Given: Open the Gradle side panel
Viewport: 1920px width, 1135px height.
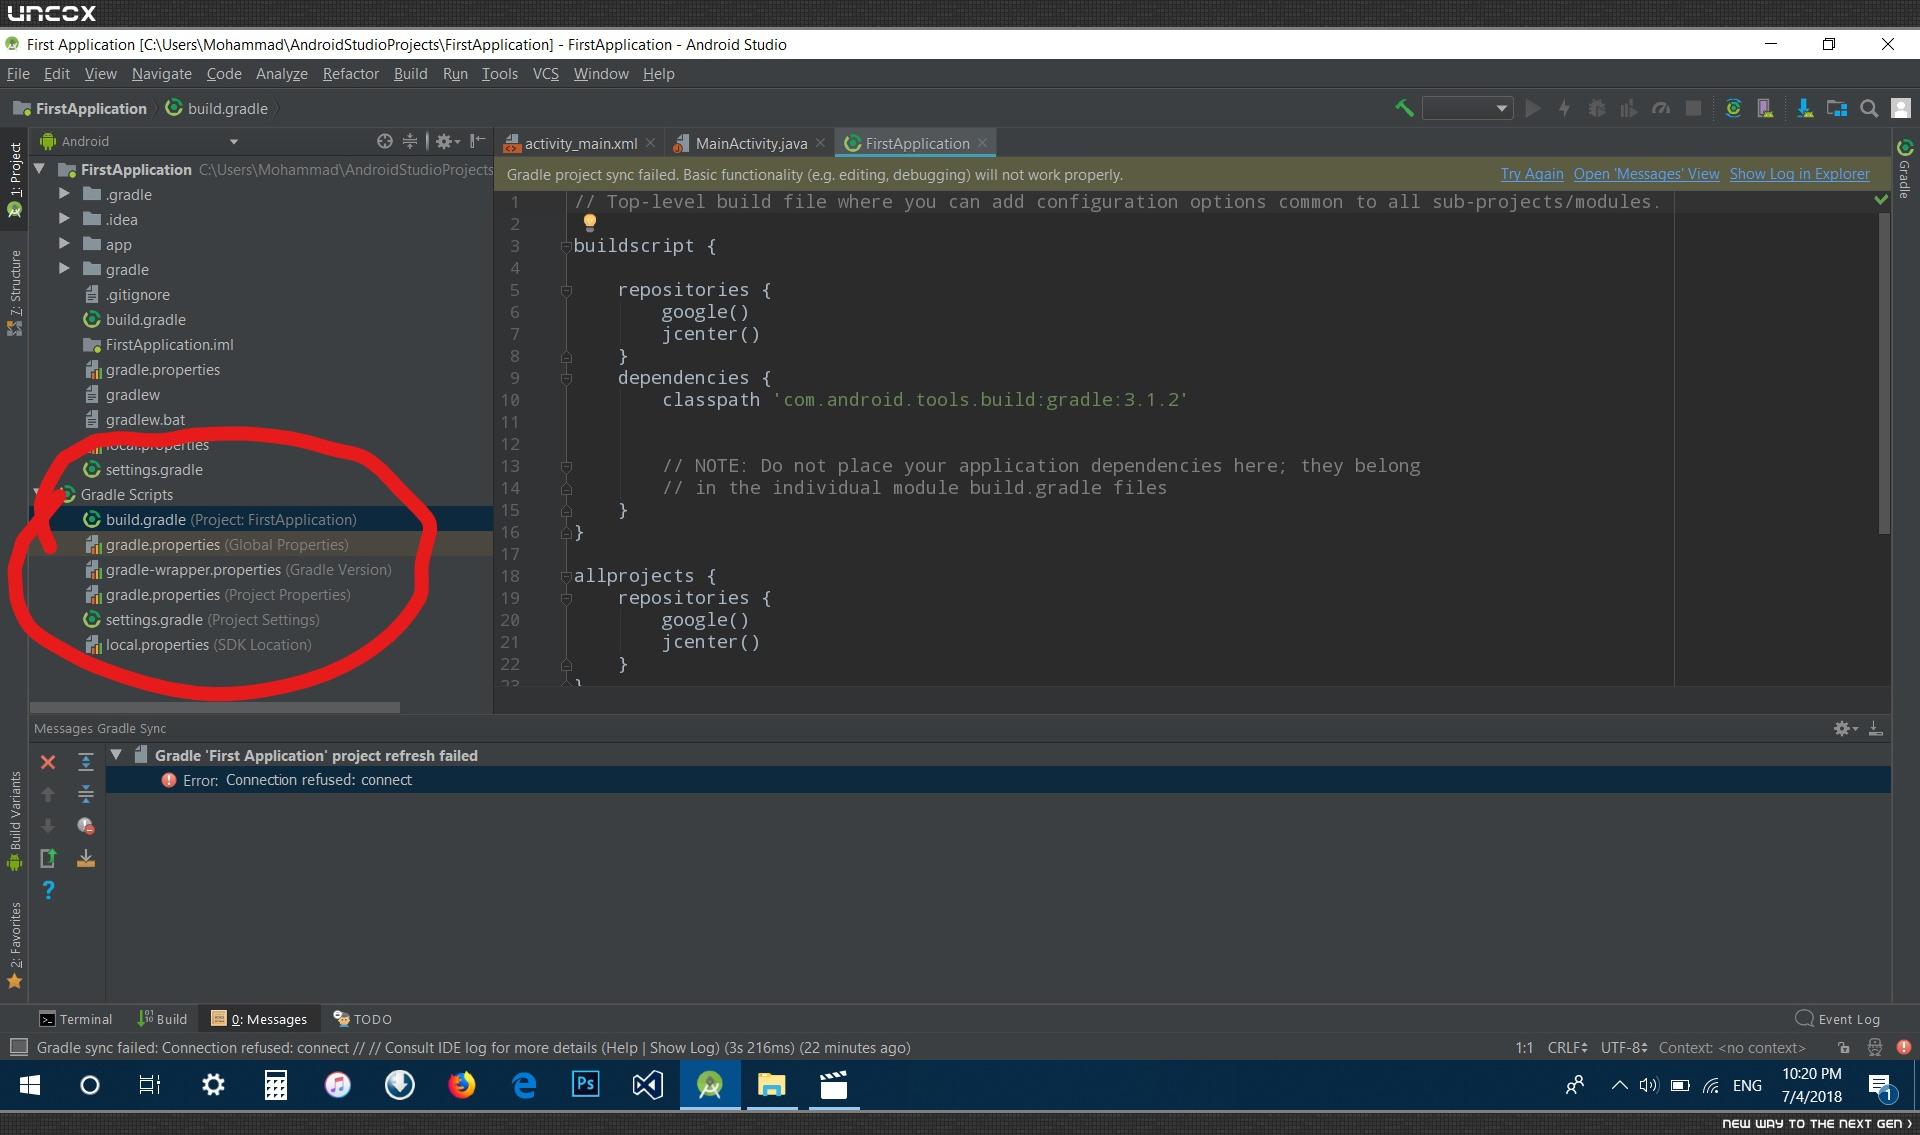Looking at the screenshot, I should (1904, 168).
